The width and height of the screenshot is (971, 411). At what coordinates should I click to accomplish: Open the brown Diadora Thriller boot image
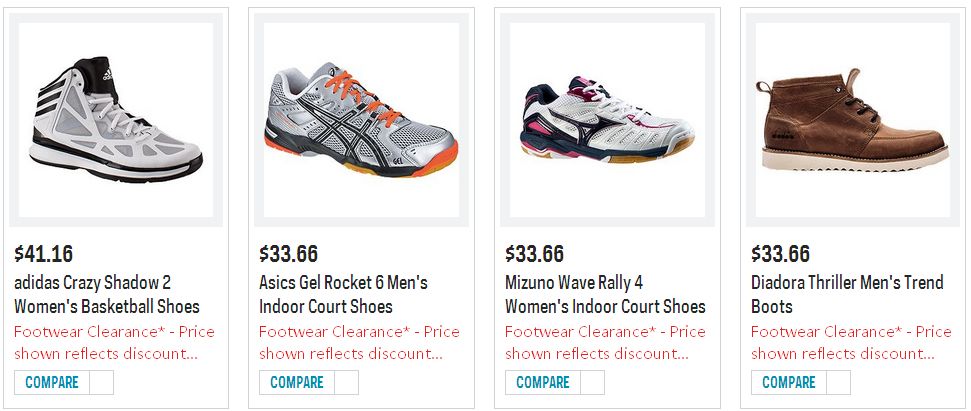853,119
